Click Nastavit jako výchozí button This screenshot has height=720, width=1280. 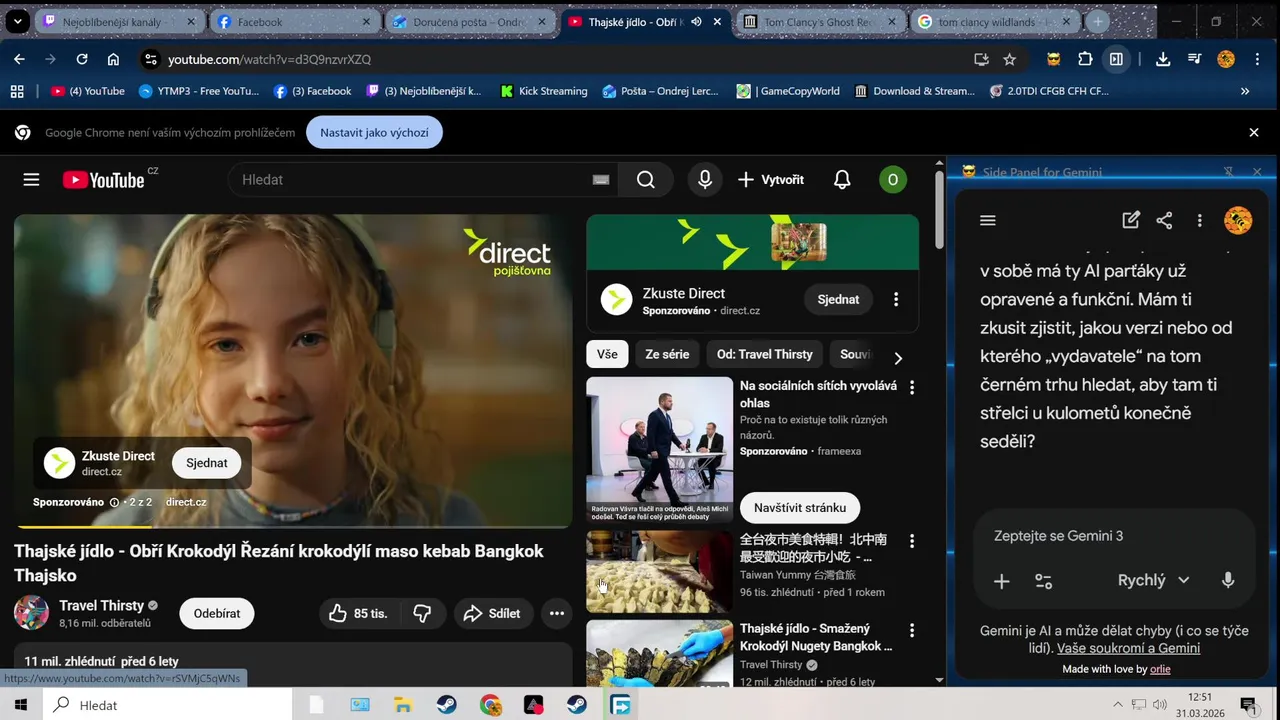(374, 132)
